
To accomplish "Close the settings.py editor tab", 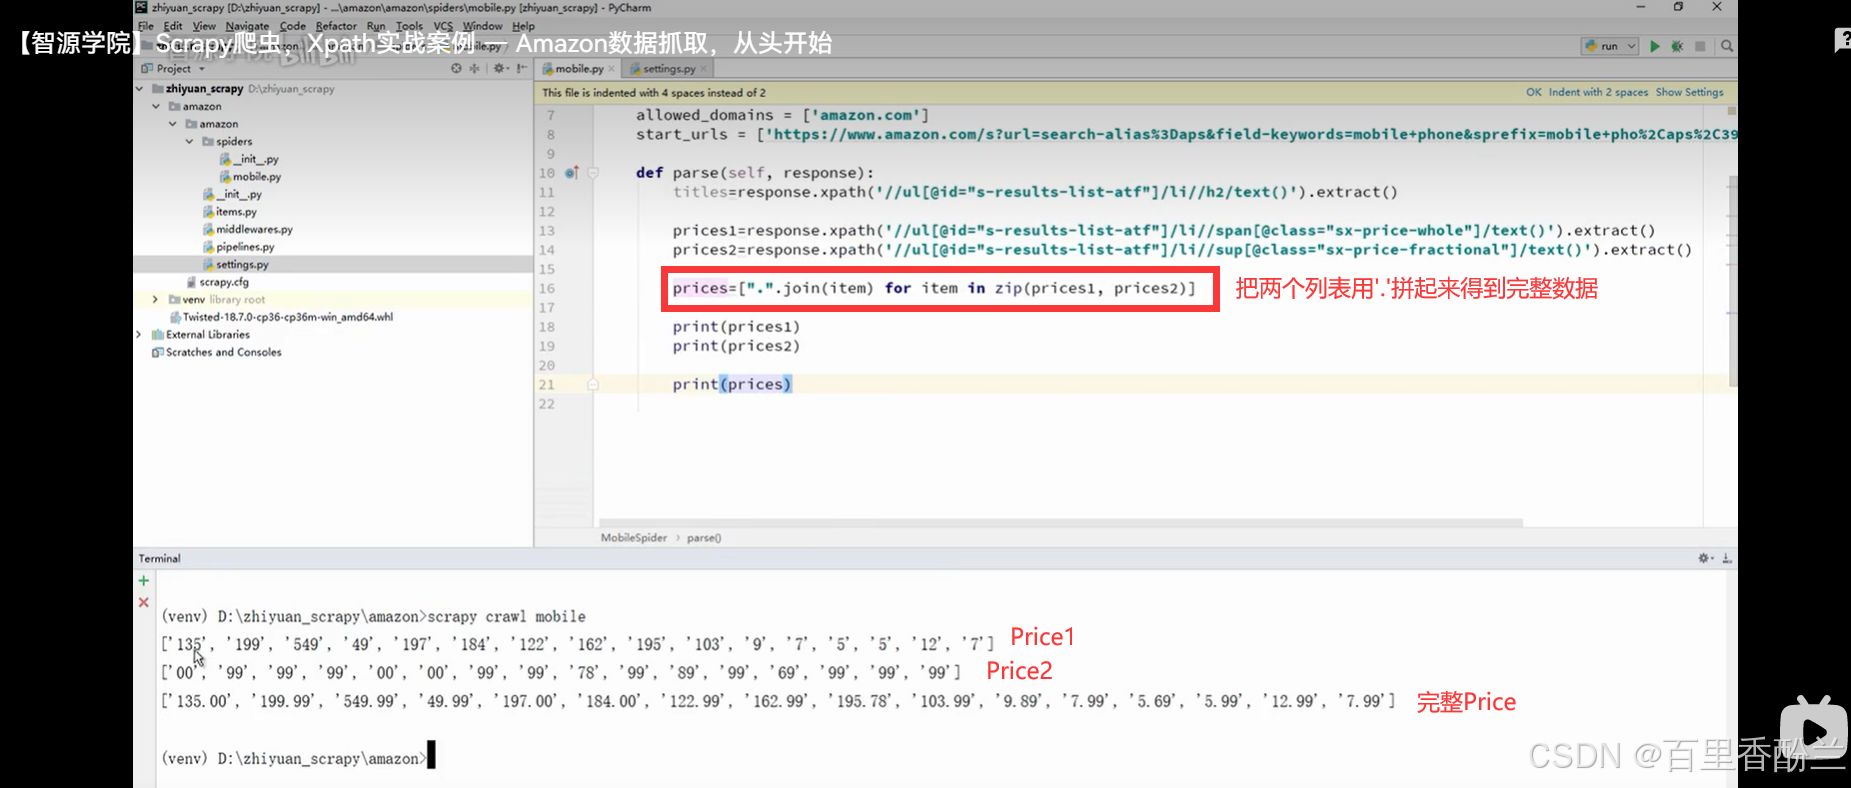I will 704,69.
